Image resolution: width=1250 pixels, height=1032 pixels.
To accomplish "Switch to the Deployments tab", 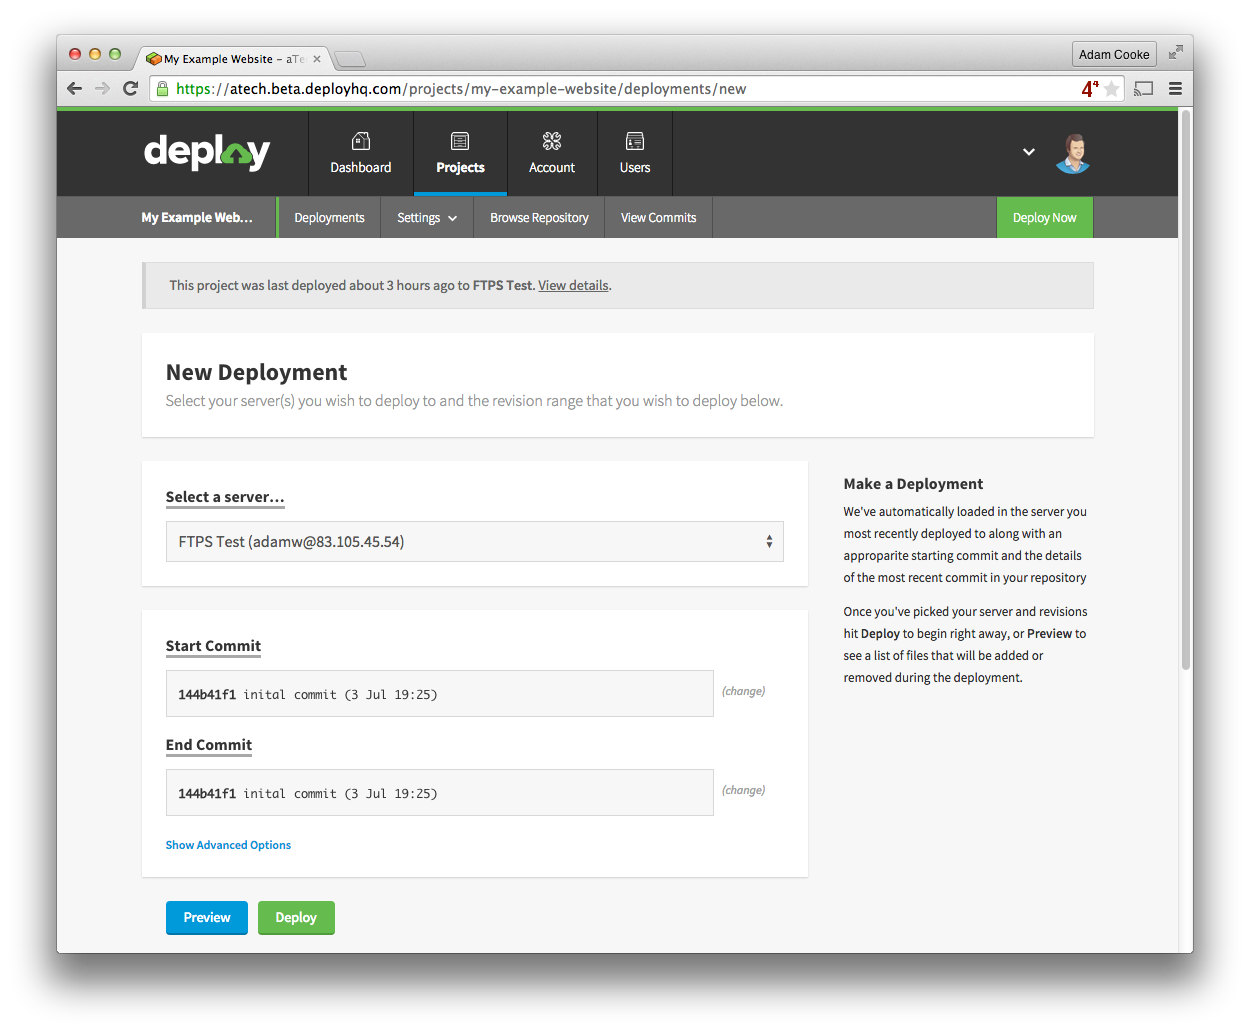I will [329, 217].
